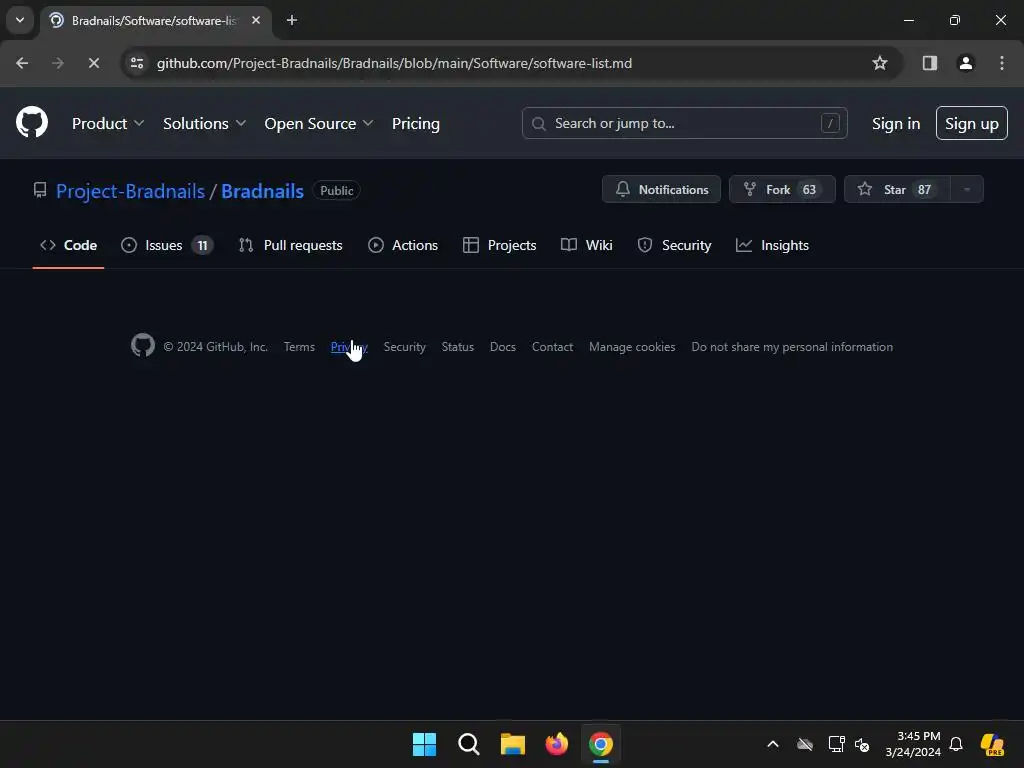Click the Copilot PRE taskbar icon
The width and height of the screenshot is (1024, 768).
click(x=992, y=744)
